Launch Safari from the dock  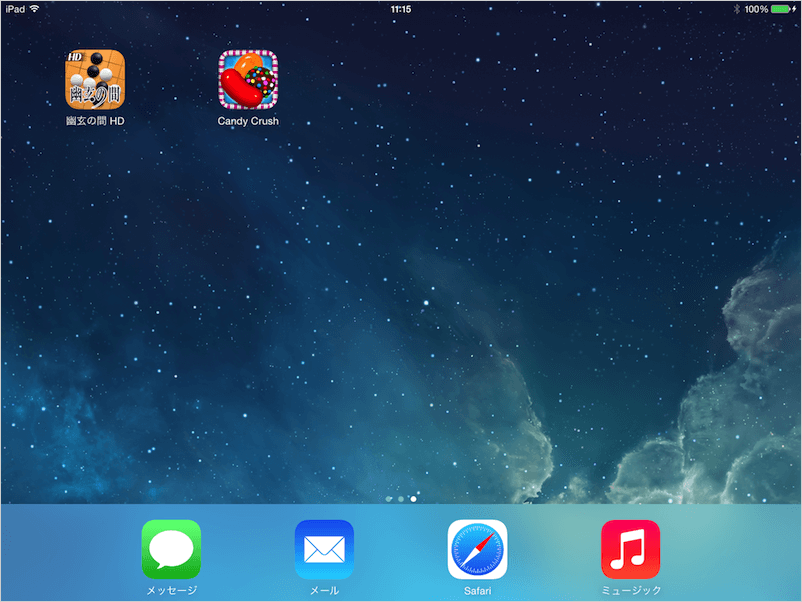point(477,549)
